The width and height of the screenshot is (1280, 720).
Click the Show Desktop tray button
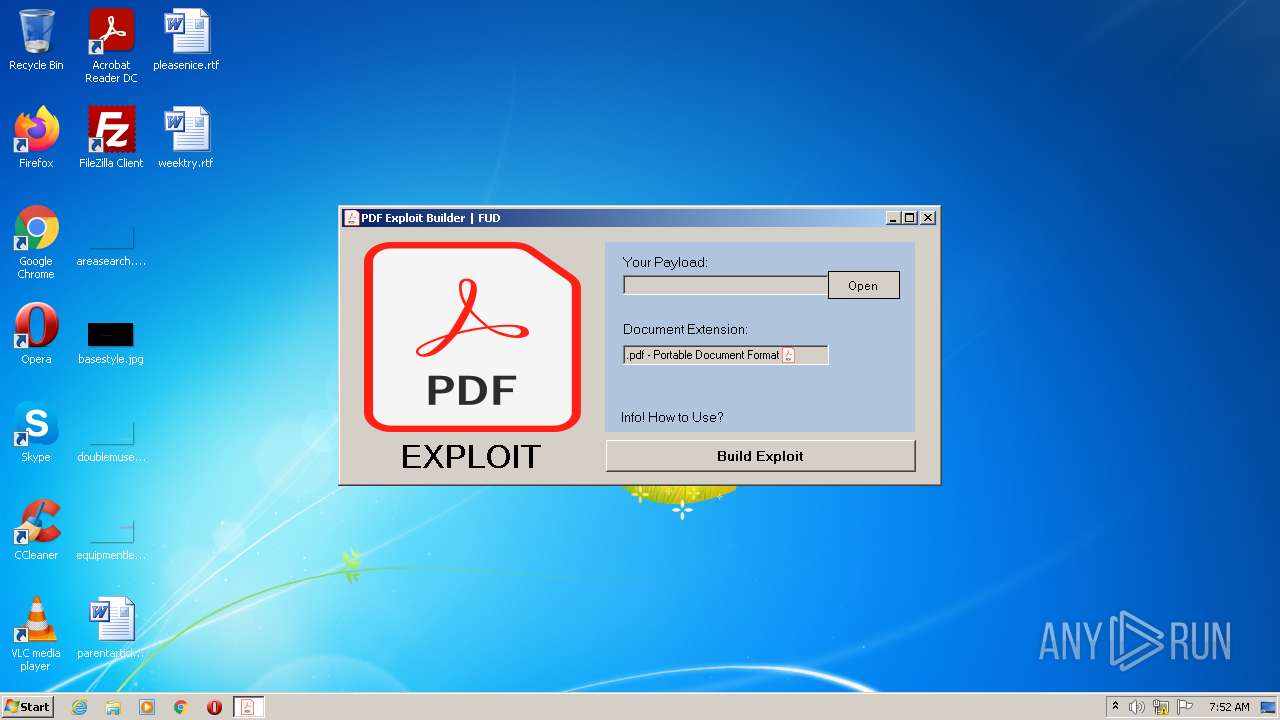[1269, 707]
